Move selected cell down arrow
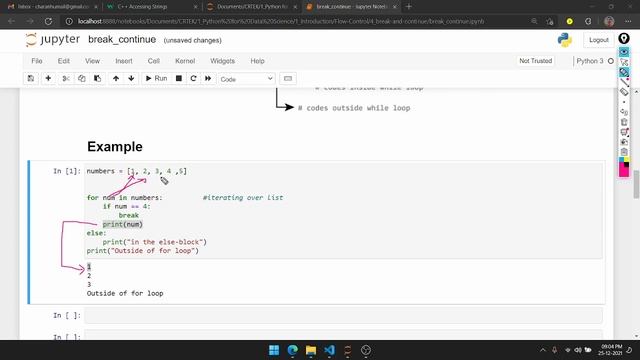The image size is (640, 360). (x=131, y=78)
